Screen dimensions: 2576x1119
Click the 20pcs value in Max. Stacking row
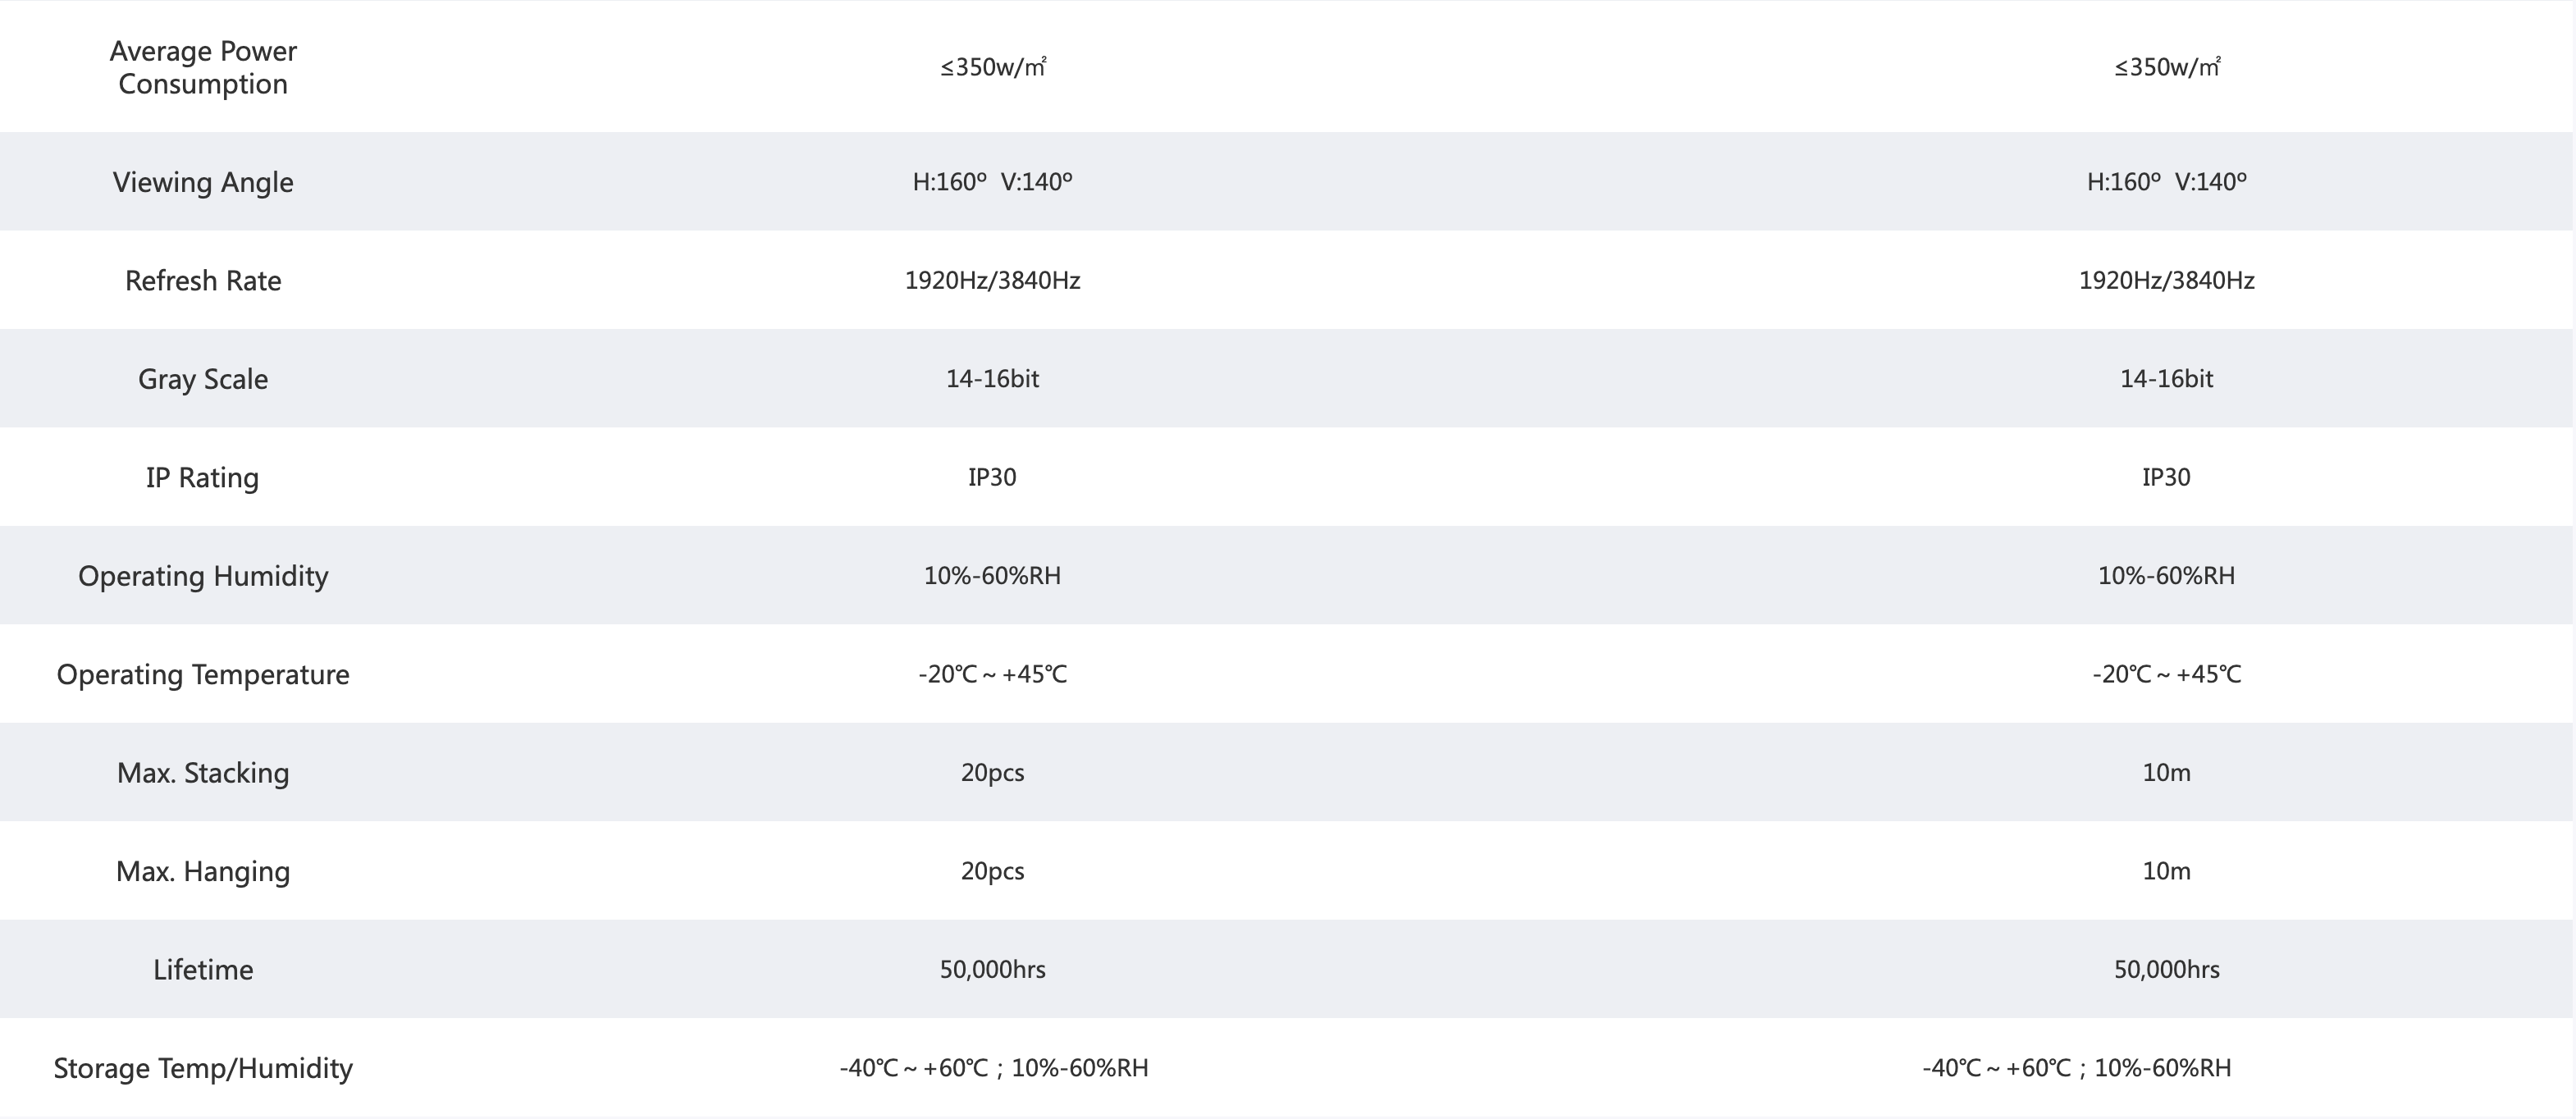993,773
